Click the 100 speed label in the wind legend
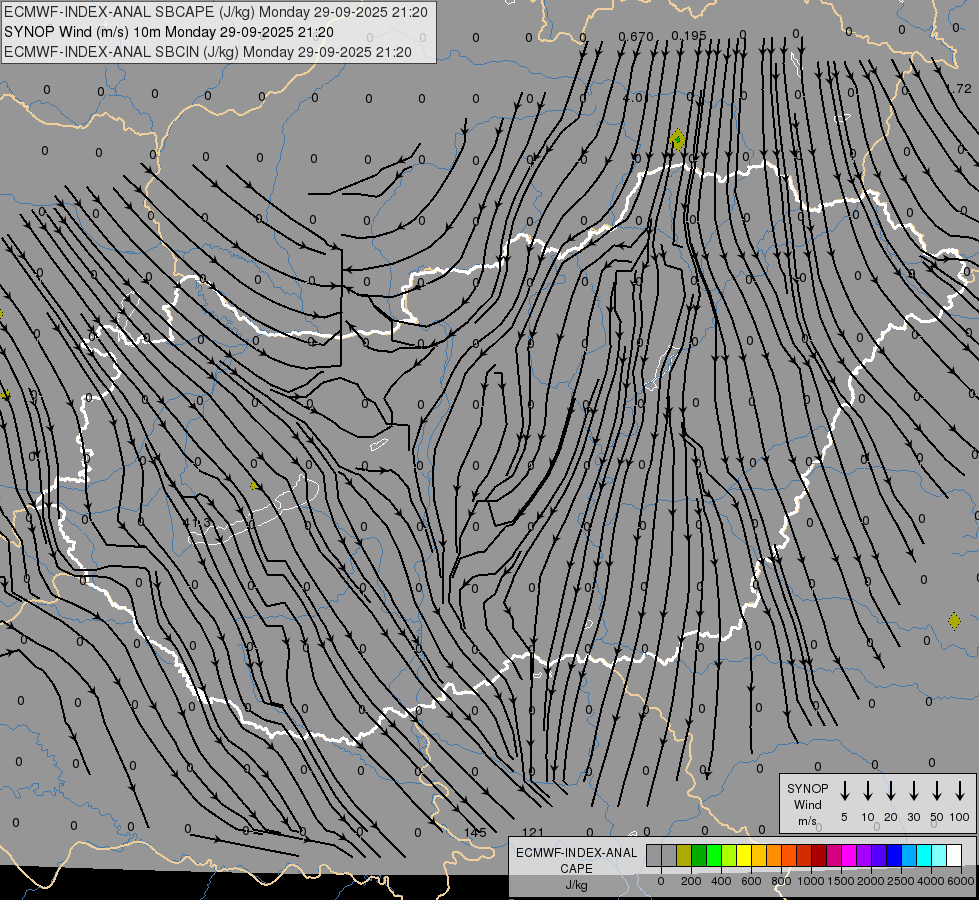The width and height of the screenshot is (979, 900). [960, 817]
